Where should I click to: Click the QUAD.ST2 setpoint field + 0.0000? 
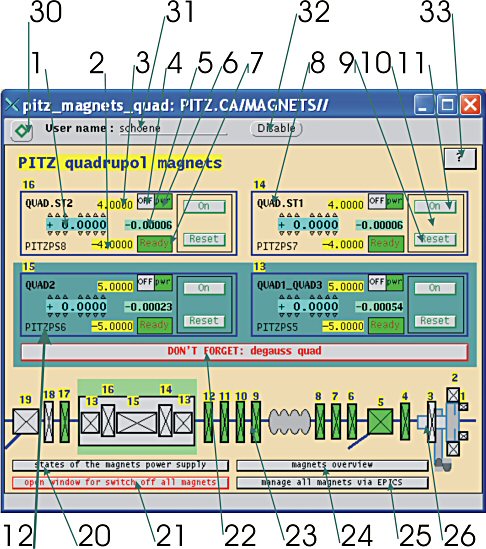[77, 225]
